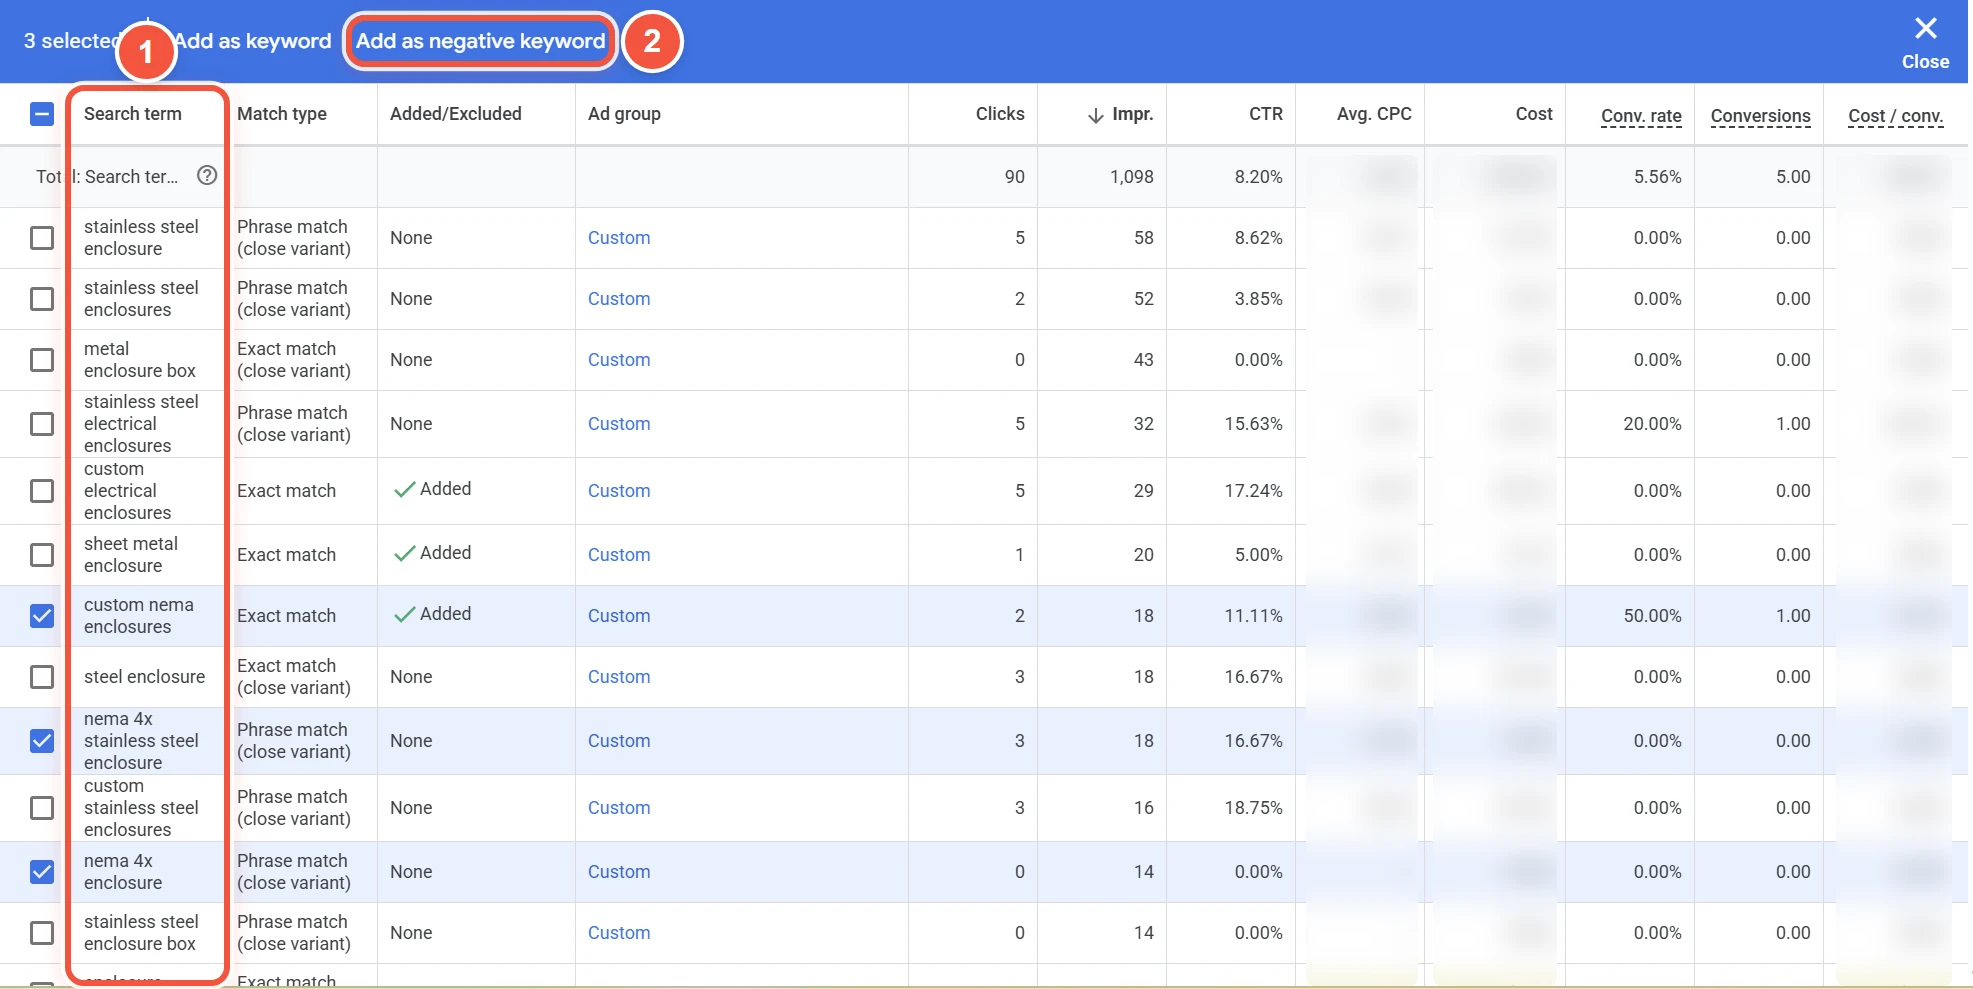Uncheck nema 4x stainless steel enclosure checkbox
The height and width of the screenshot is (989, 1973).
[42, 741]
